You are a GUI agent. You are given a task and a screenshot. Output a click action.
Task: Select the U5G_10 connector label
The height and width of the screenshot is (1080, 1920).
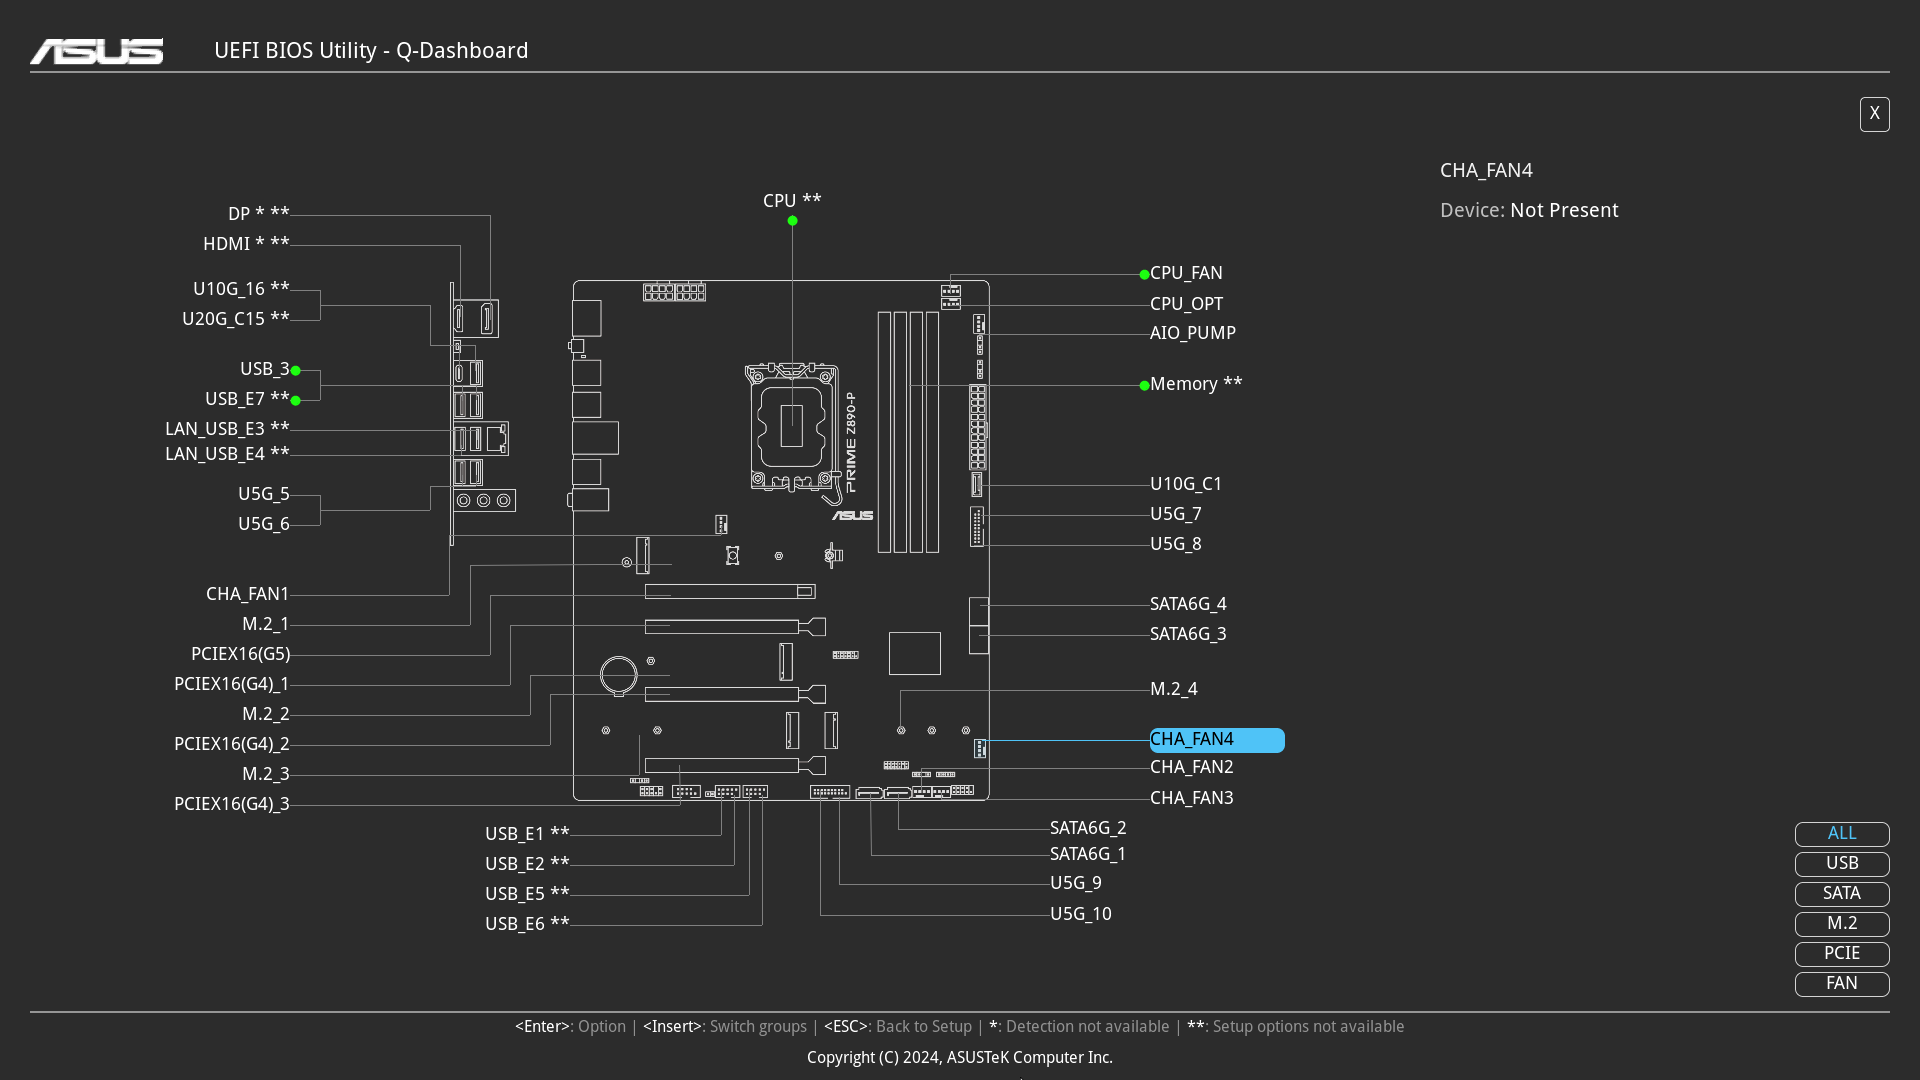[x=1081, y=914]
